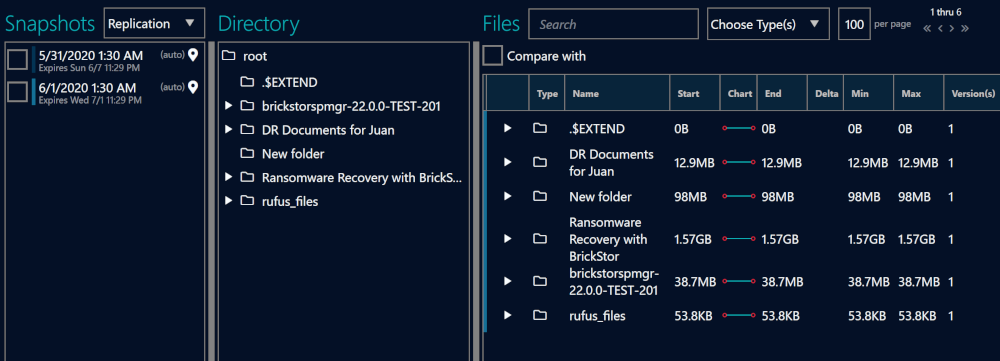1000x361 pixels.
Task: Expand DR Documents for Juan row in Files
Action: click(508, 163)
